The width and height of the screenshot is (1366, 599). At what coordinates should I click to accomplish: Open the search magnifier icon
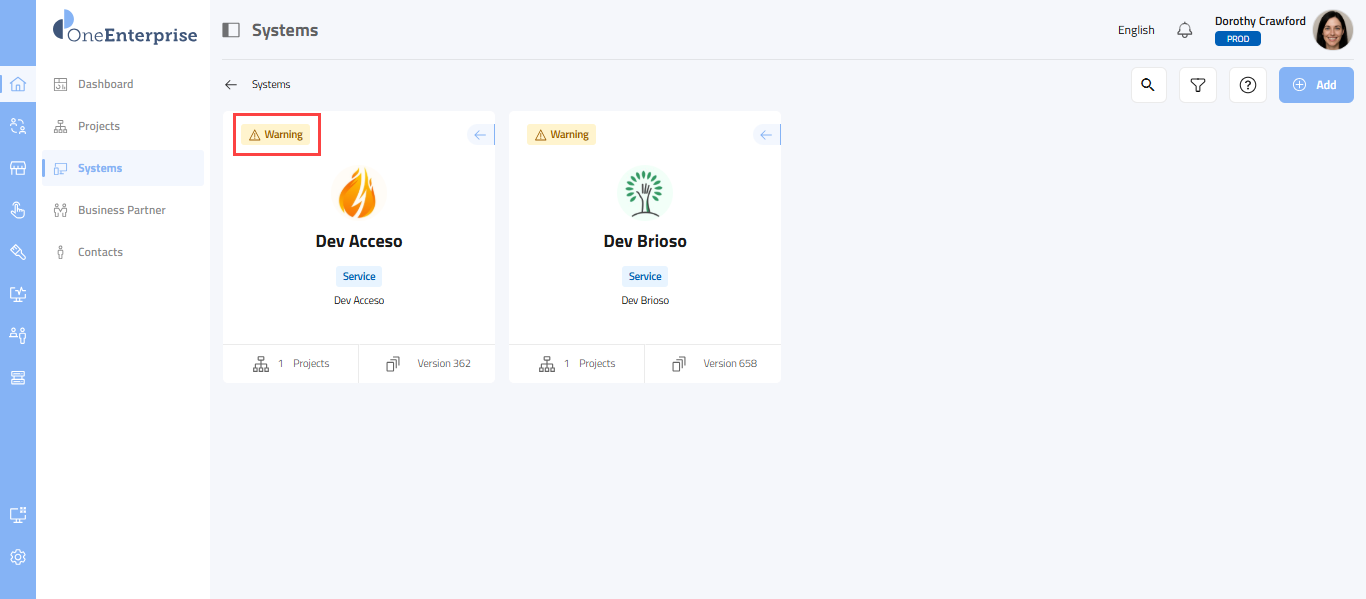coord(1149,85)
